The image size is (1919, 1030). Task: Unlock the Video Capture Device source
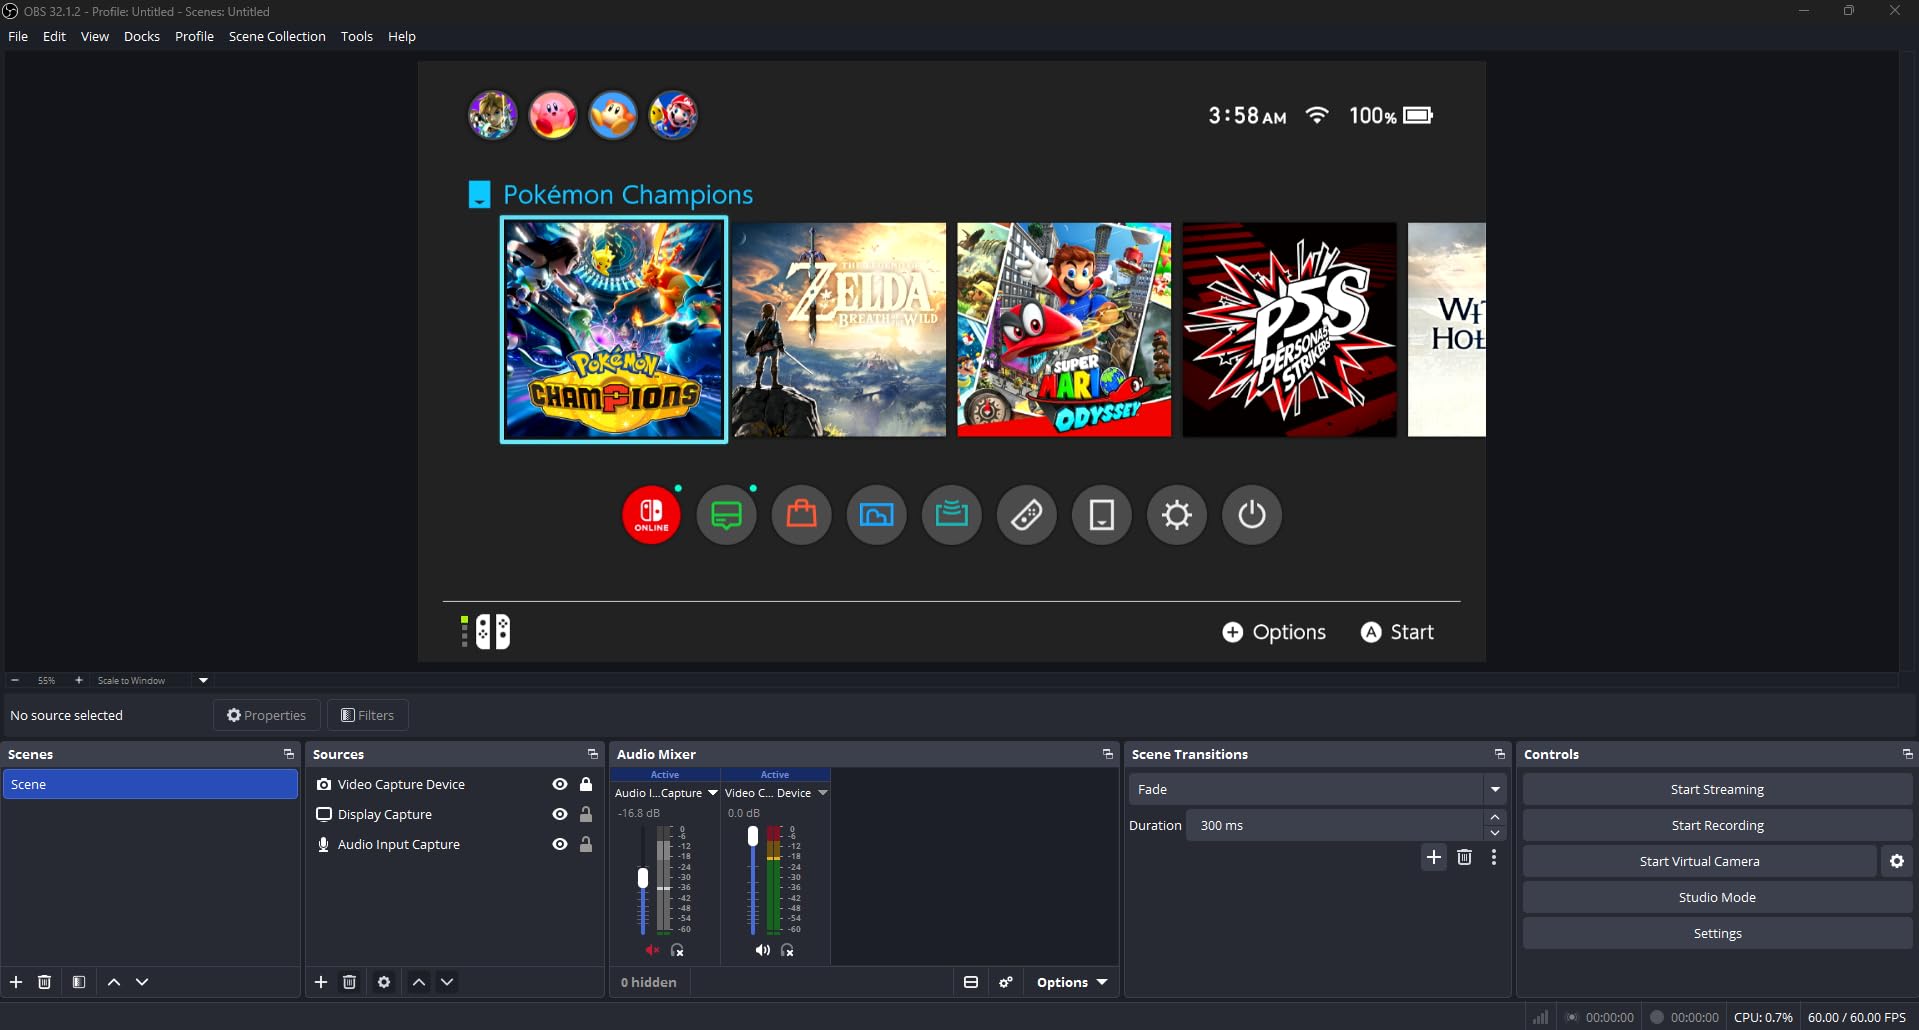(586, 784)
